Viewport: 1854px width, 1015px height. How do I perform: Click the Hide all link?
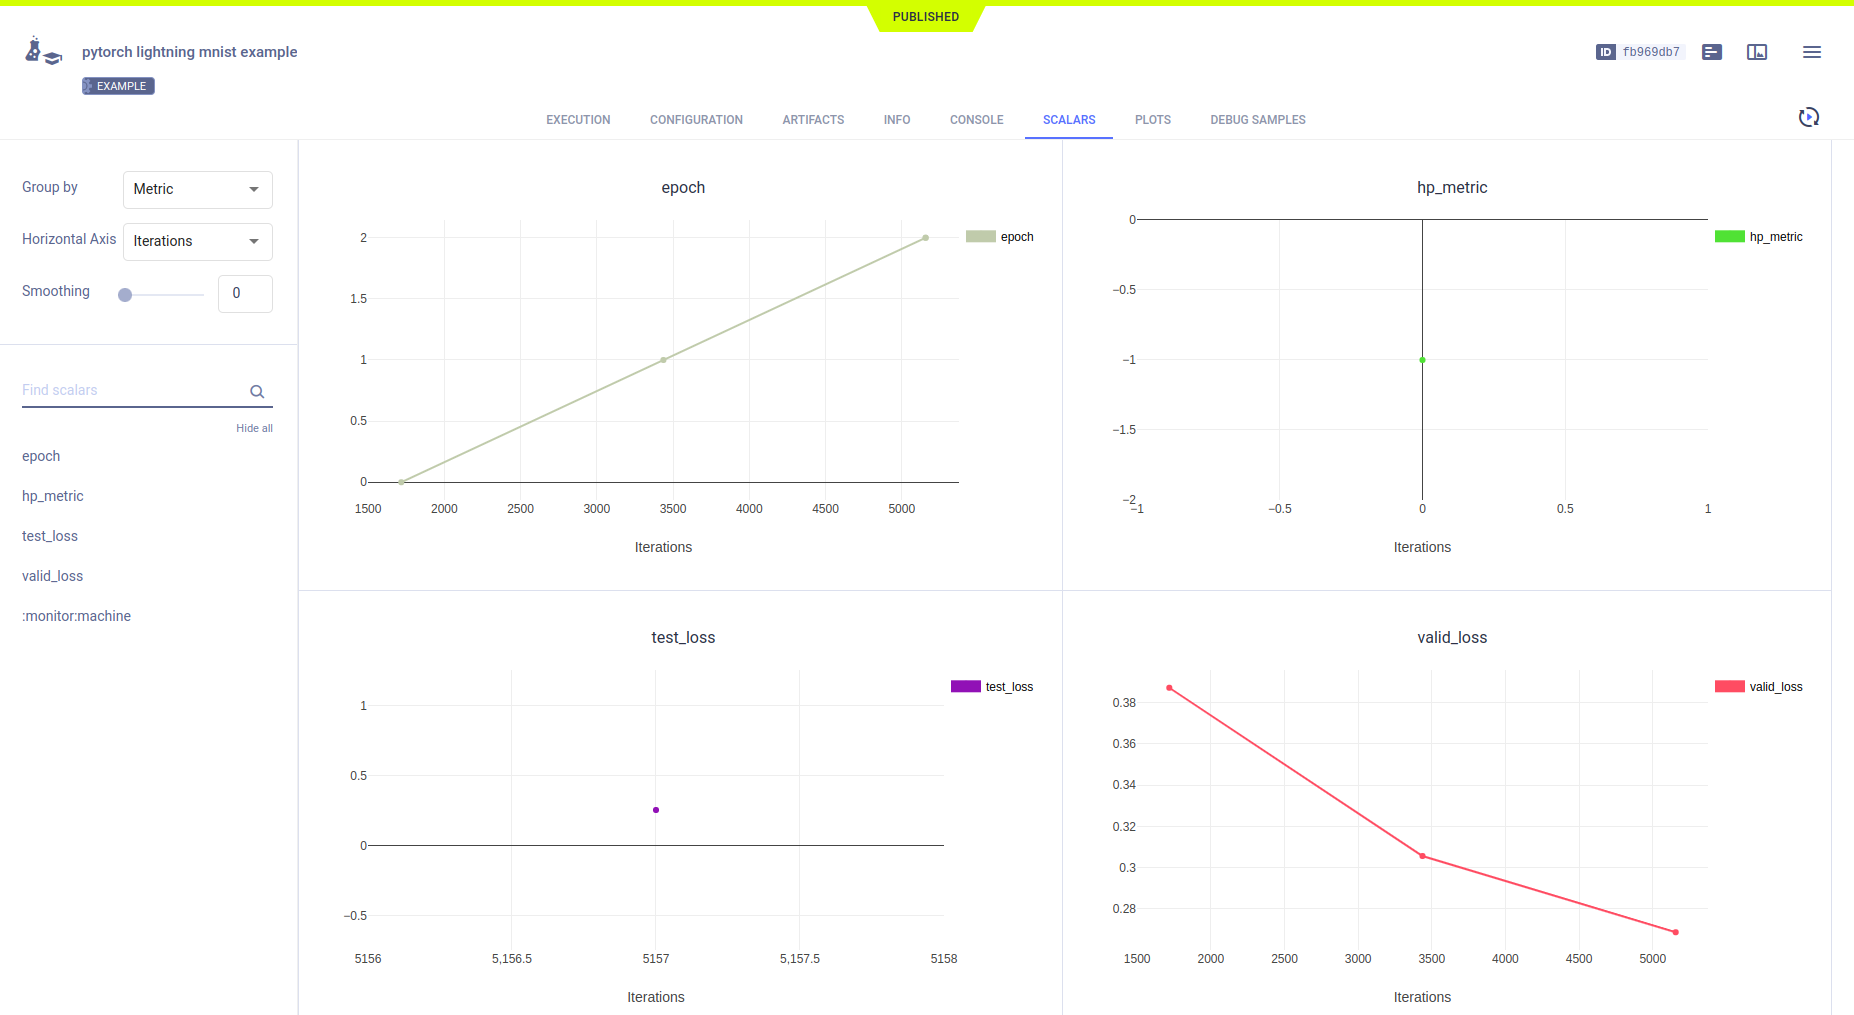254,428
